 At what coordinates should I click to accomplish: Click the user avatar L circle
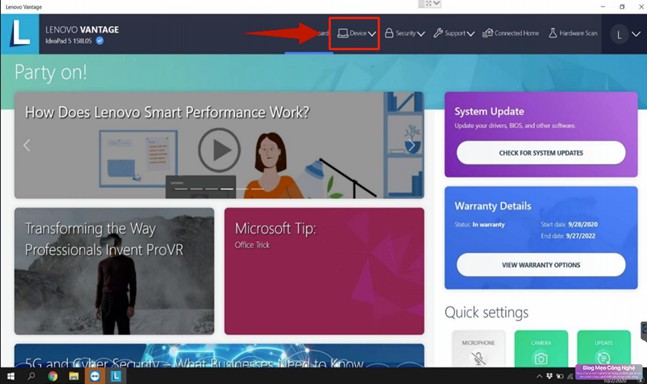point(619,35)
